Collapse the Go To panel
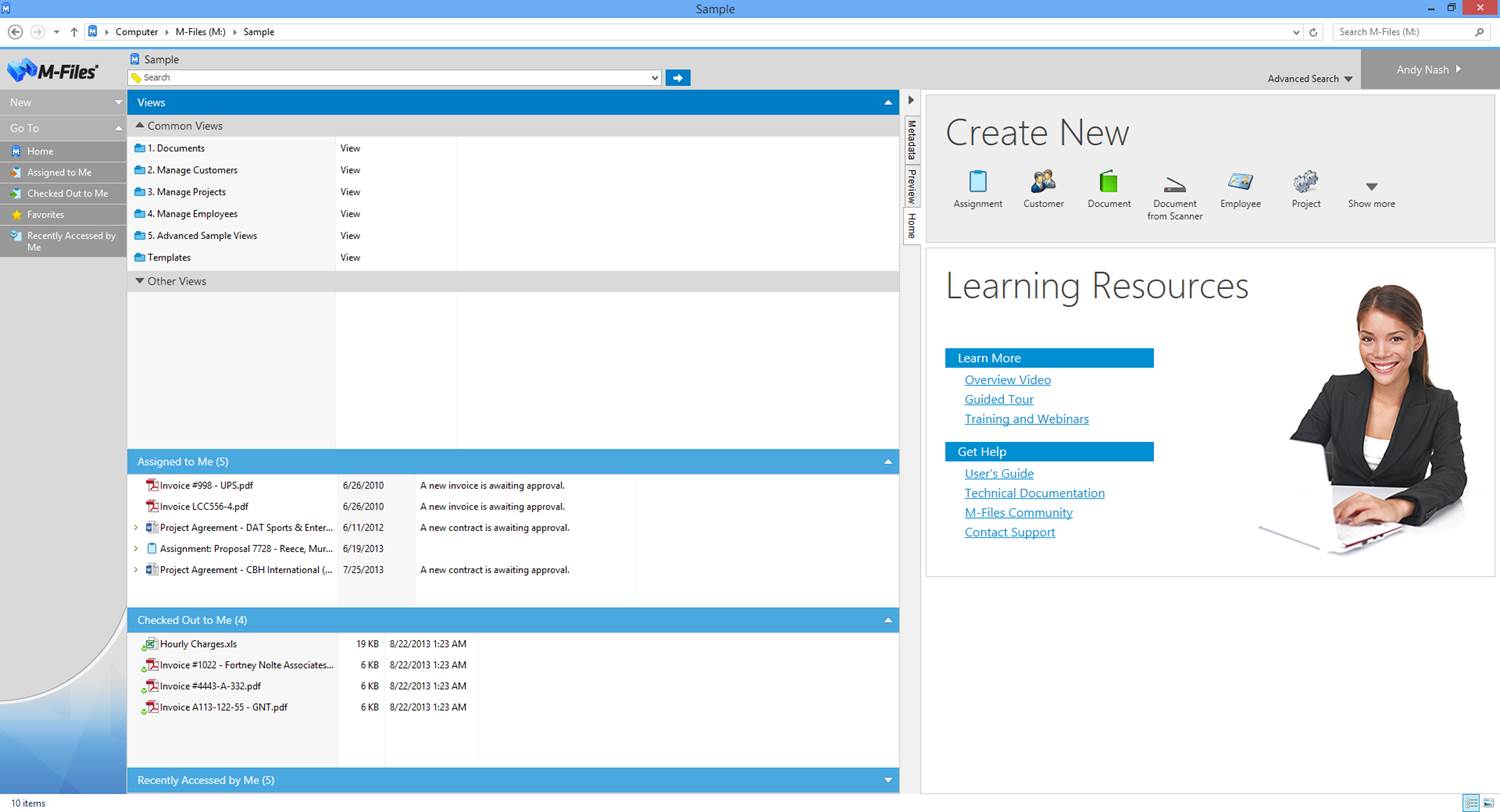Viewport: 1500px width, 812px height. click(118, 128)
